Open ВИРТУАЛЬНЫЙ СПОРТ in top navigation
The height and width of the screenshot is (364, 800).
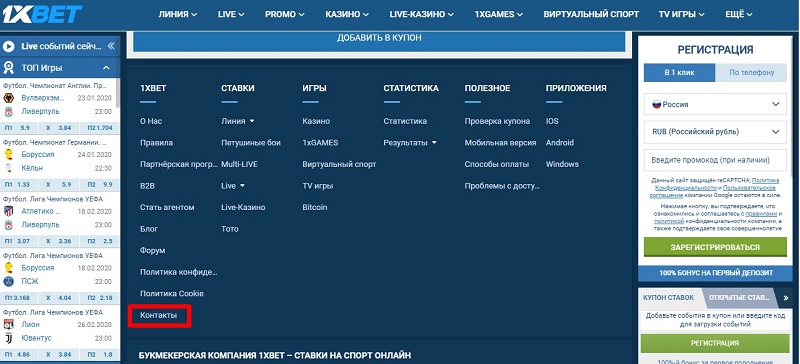591,14
